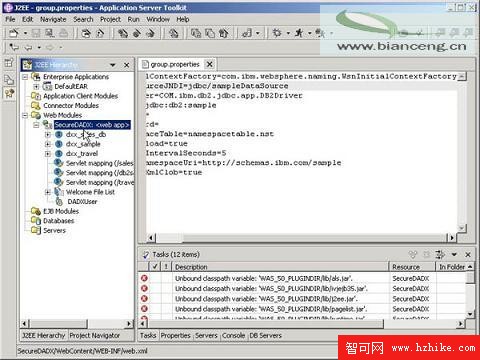Switch to the Console tab
This screenshot has width=480, height=360.
point(233,335)
